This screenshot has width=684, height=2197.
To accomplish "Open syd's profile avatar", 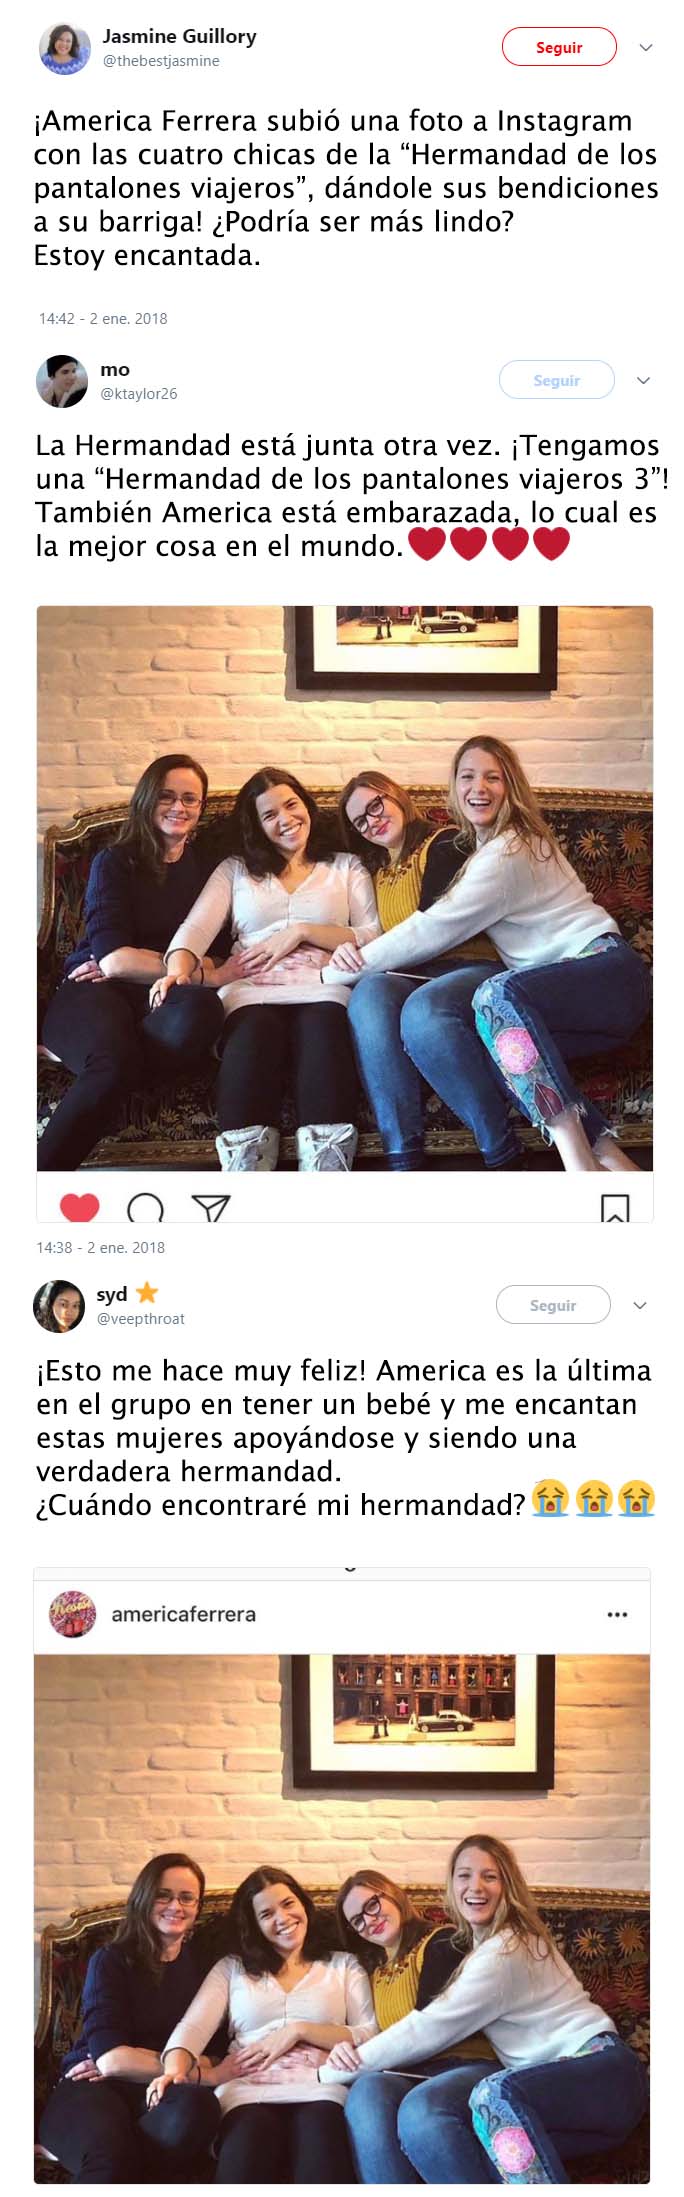I will coord(59,1306).
